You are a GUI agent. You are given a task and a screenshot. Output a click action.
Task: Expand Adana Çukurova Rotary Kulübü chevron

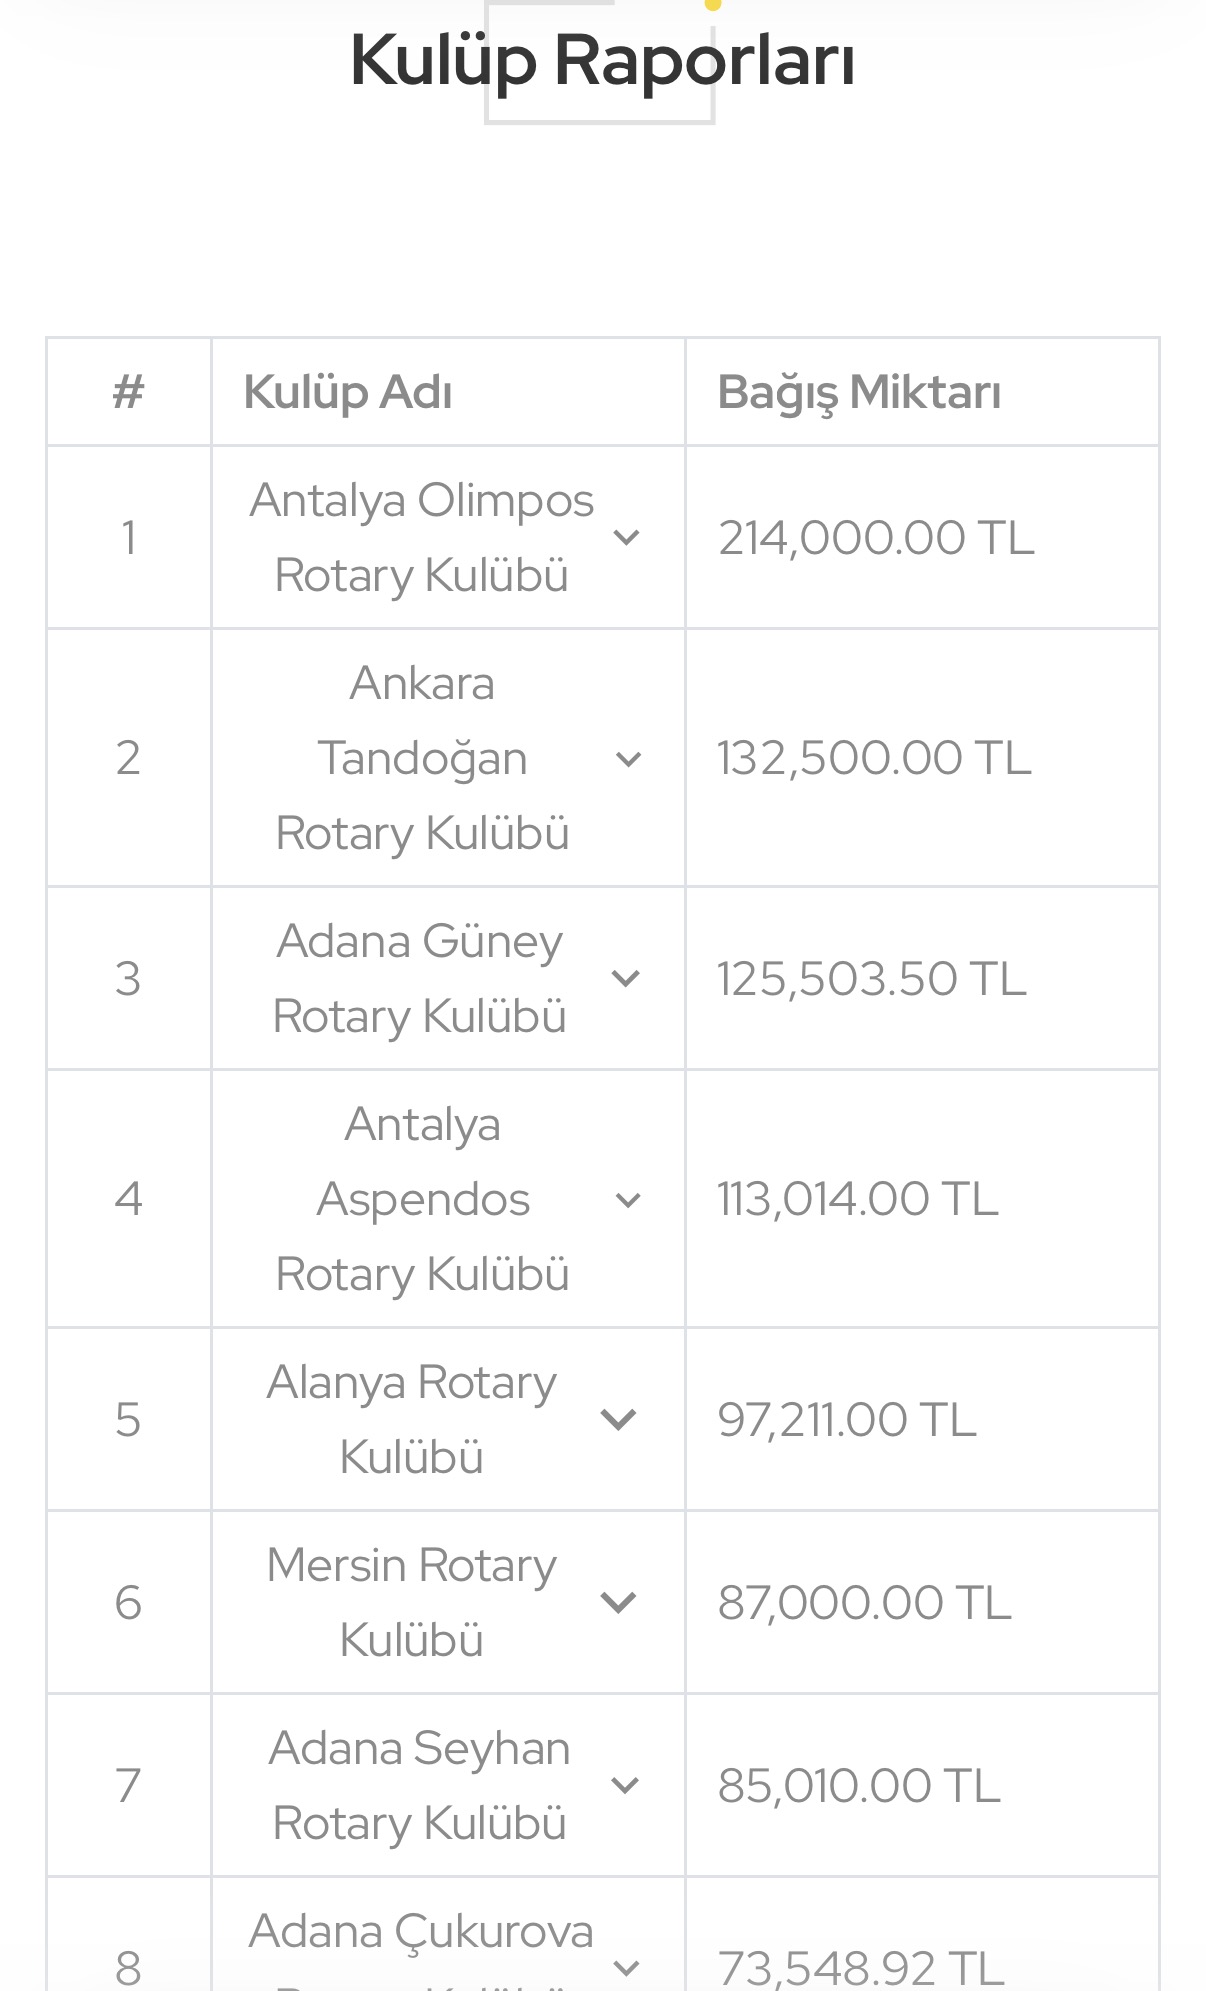(626, 1968)
